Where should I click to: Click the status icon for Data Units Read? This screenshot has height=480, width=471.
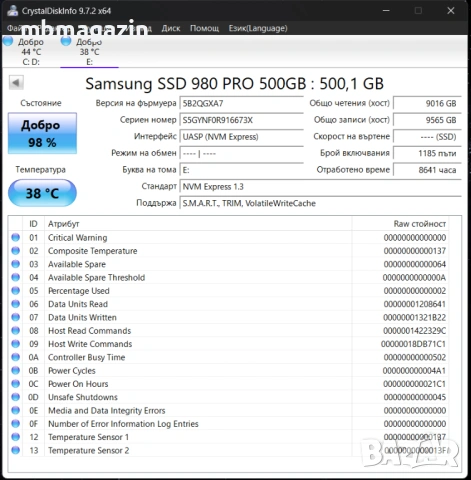tap(15, 304)
